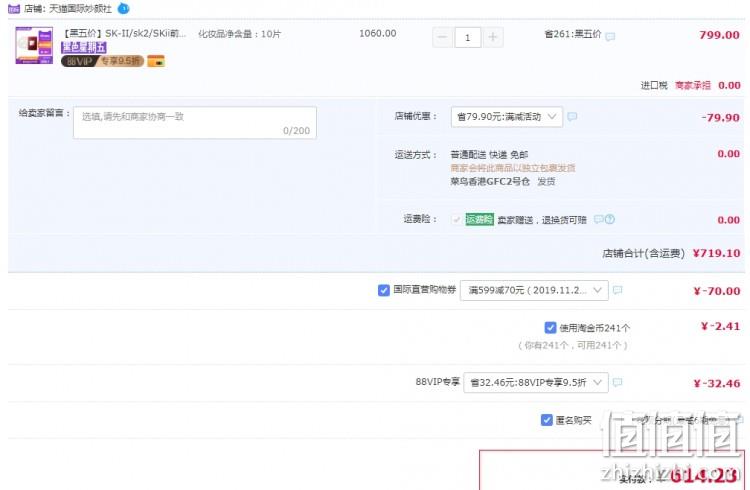Screen dimensions: 750x490
Task: Click the 799.00 item price
Action: [x=719, y=35]
